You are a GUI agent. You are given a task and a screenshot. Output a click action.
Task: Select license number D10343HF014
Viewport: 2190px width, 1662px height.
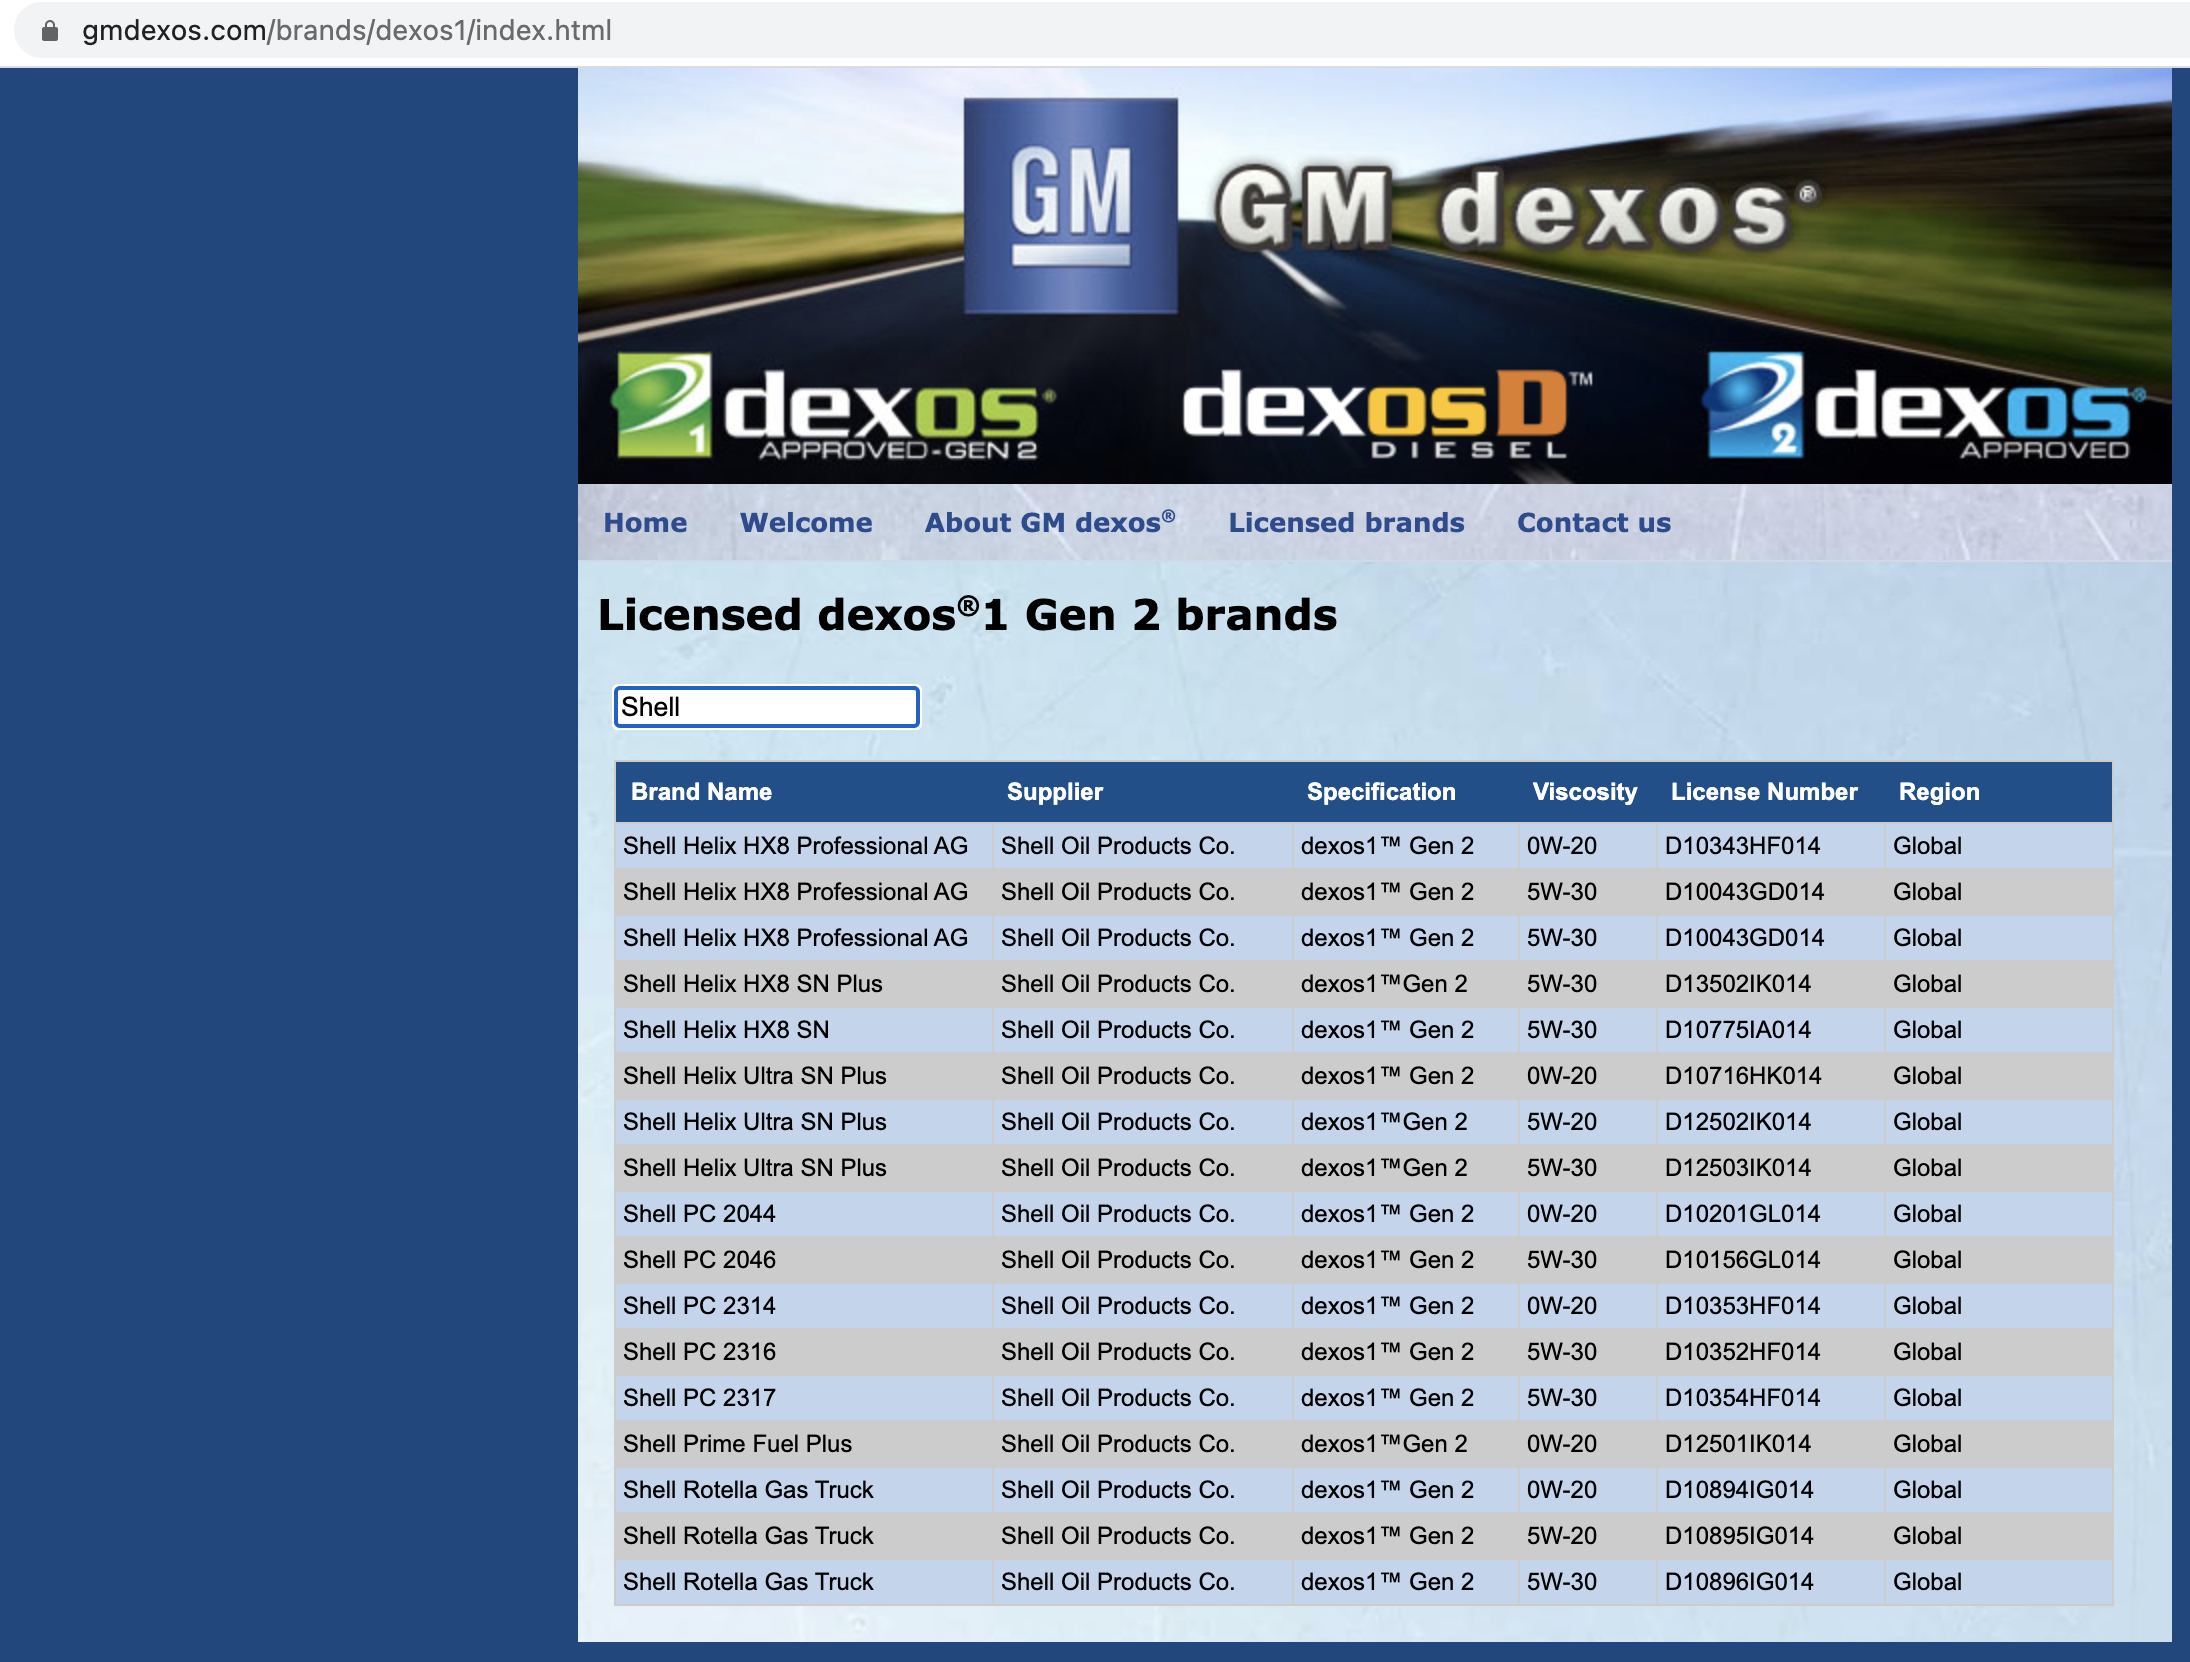coord(1742,846)
